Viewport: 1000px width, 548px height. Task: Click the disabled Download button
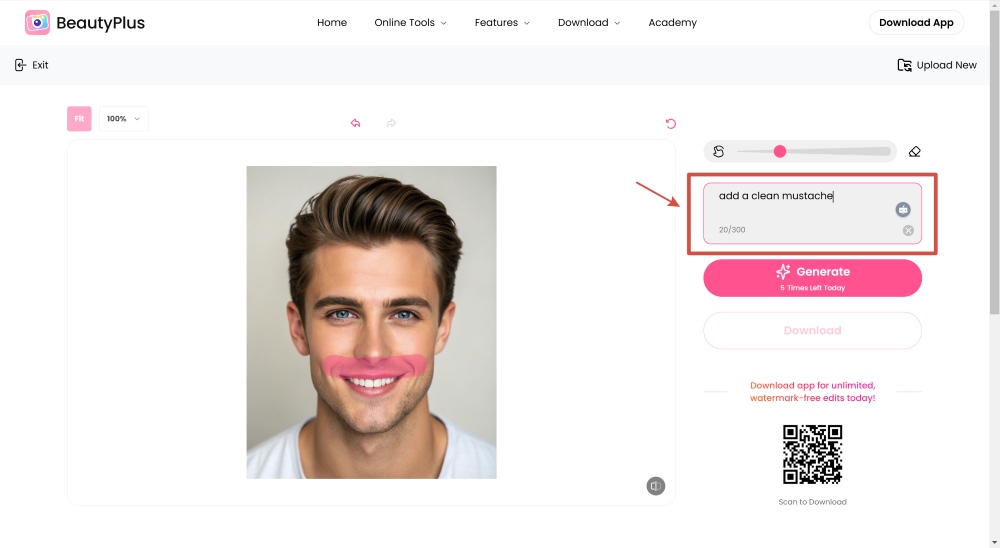point(812,330)
